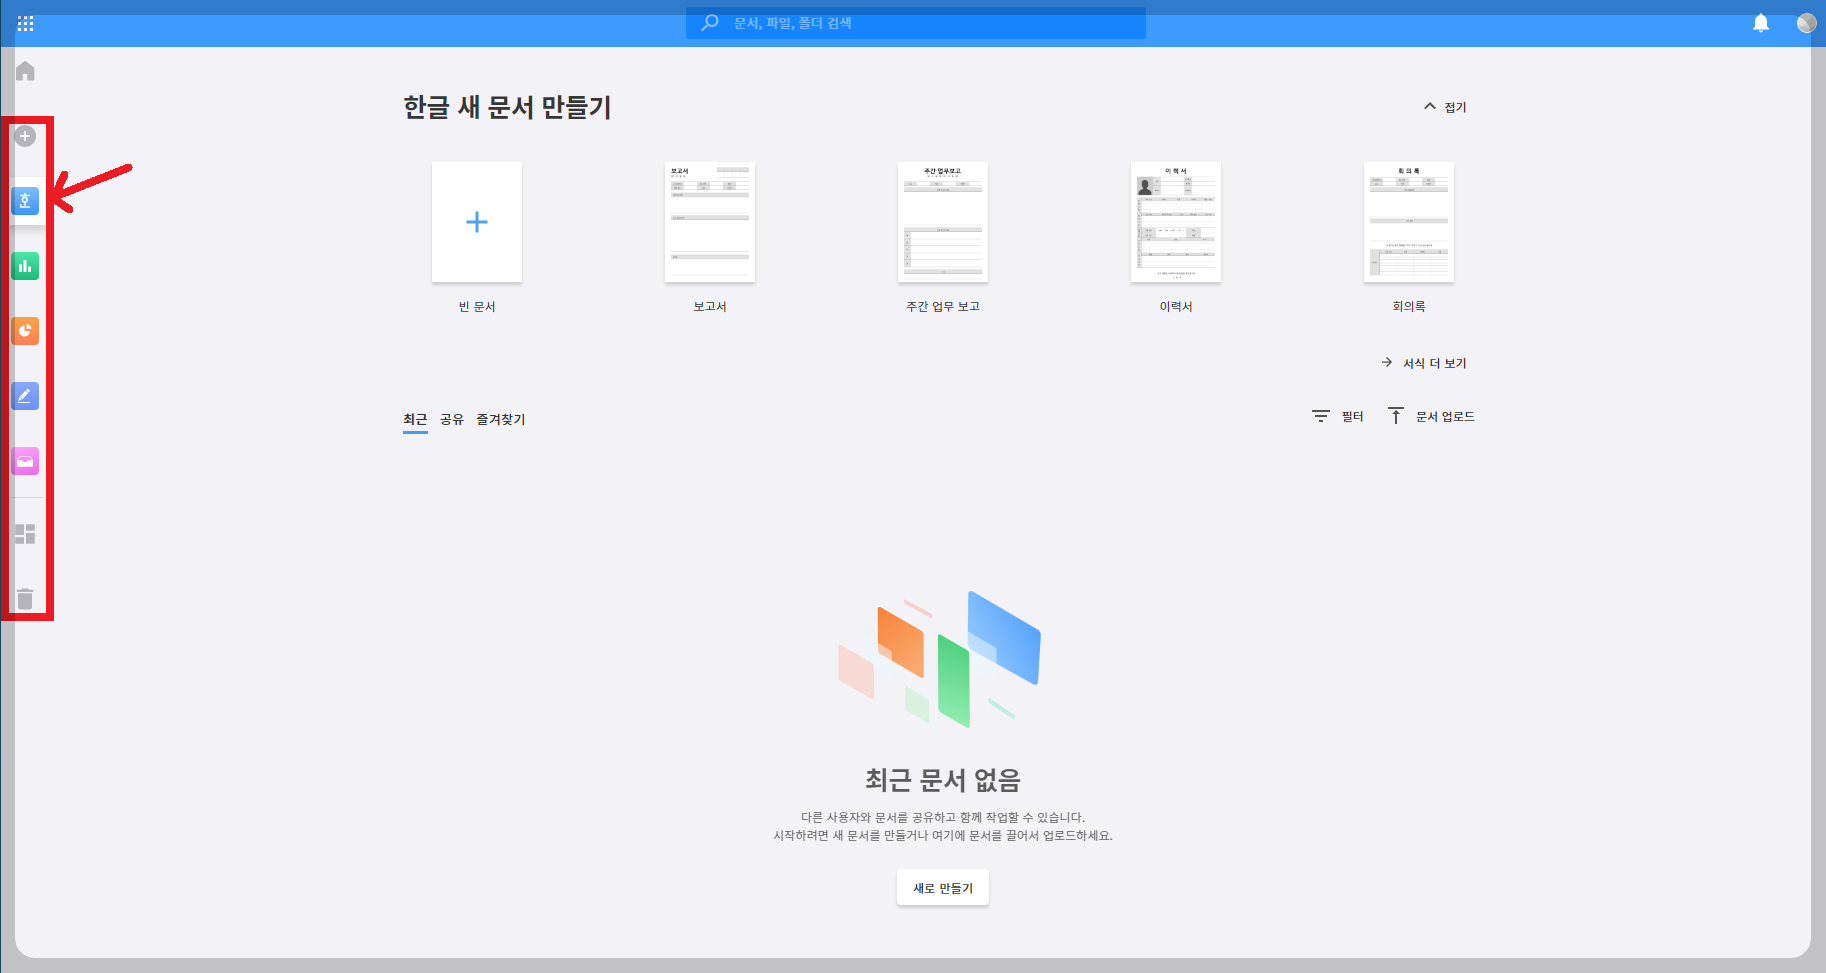Switch to the 즐겨찾기 tab
This screenshot has height=973, width=1826.
click(x=501, y=420)
